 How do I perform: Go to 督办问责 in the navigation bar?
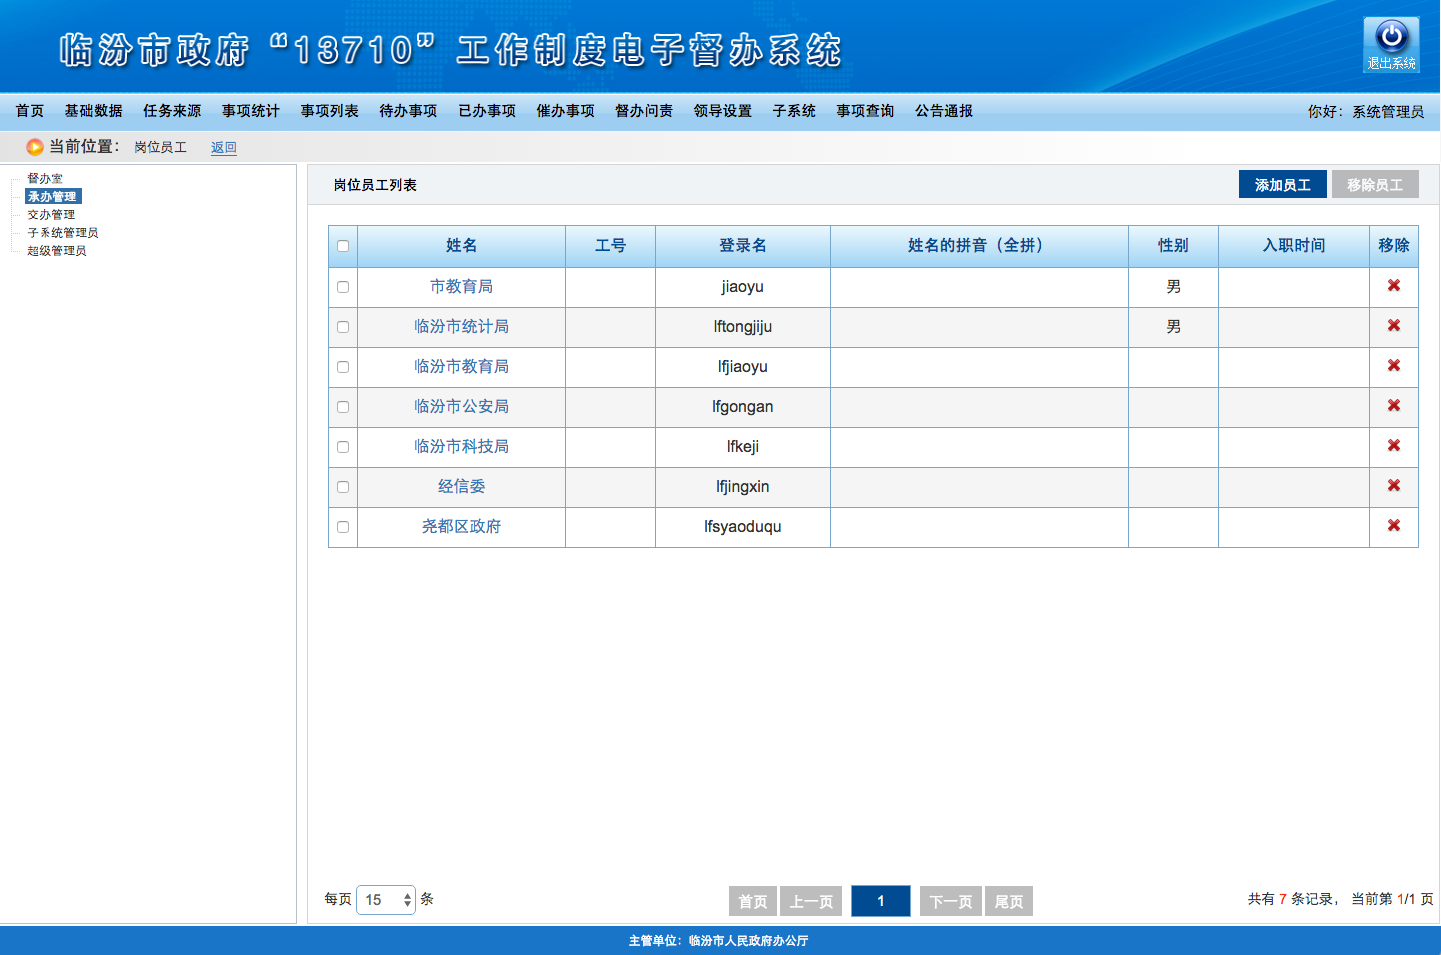click(643, 111)
